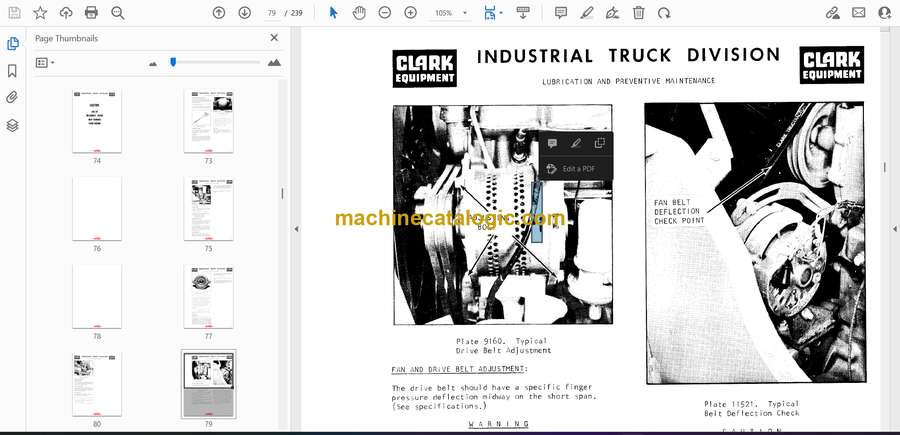
Task: Click the page number field showing 79
Action: point(272,13)
